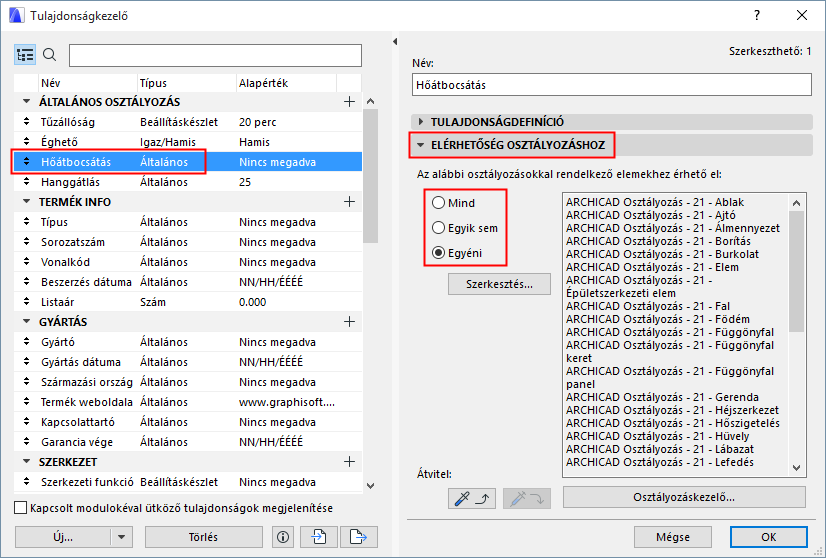Click the '20 perc' default value cell

tap(258, 122)
